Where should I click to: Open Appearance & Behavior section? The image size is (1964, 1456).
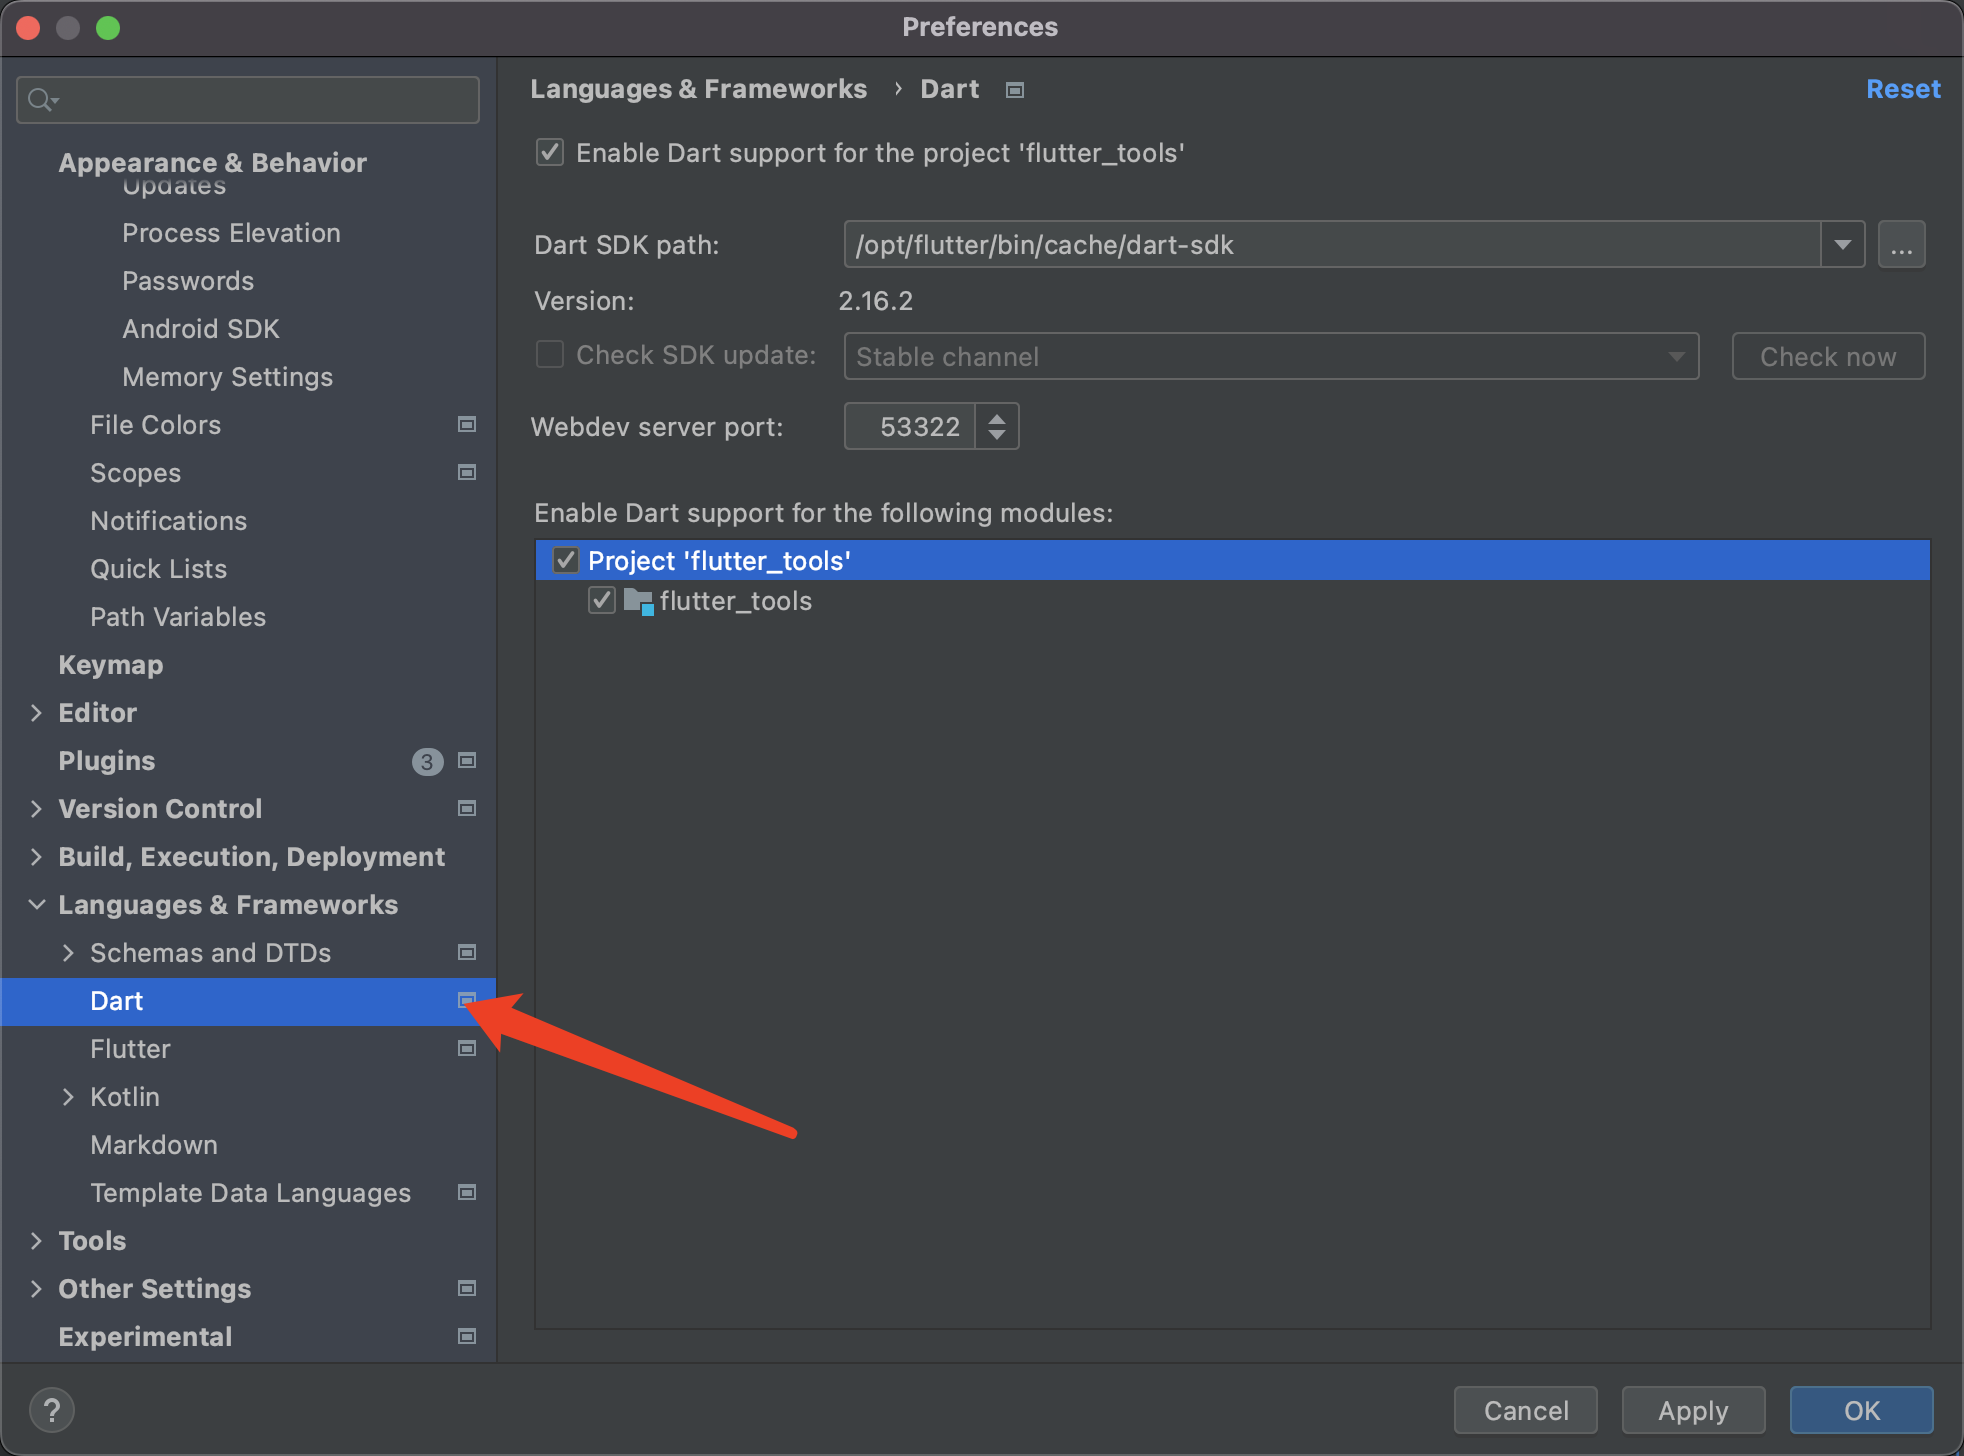click(x=212, y=162)
